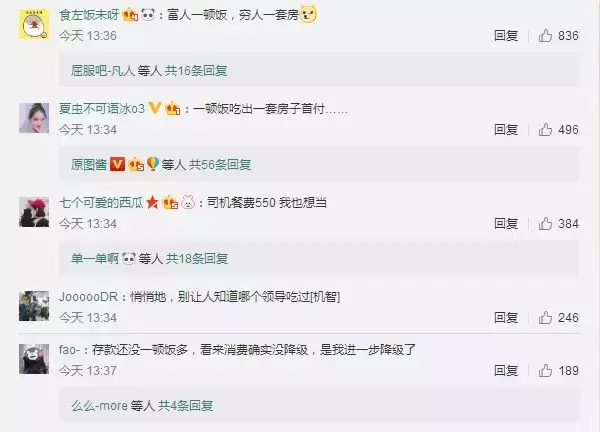Reply to JoooooDR's comment
The height and width of the screenshot is (432, 600).
[x=506, y=318]
